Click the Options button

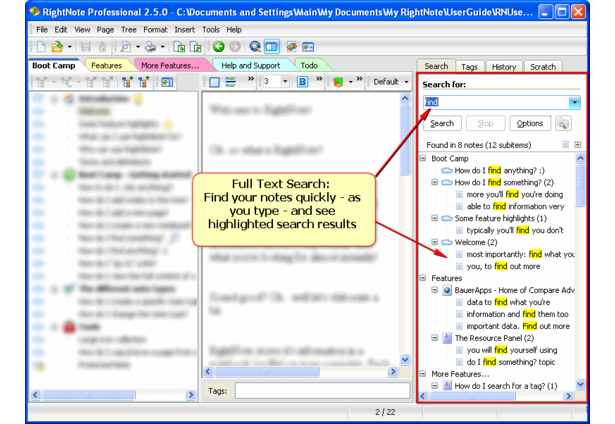click(x=530, y=124)
